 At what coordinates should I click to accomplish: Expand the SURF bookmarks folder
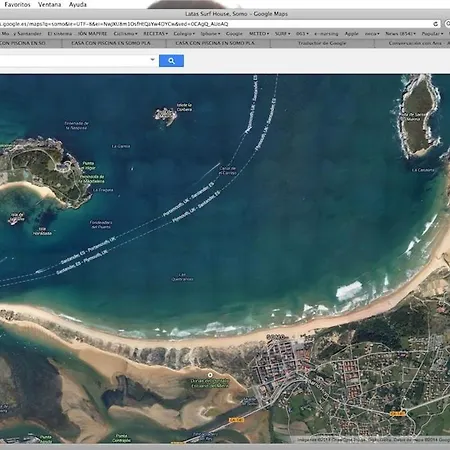282,34
